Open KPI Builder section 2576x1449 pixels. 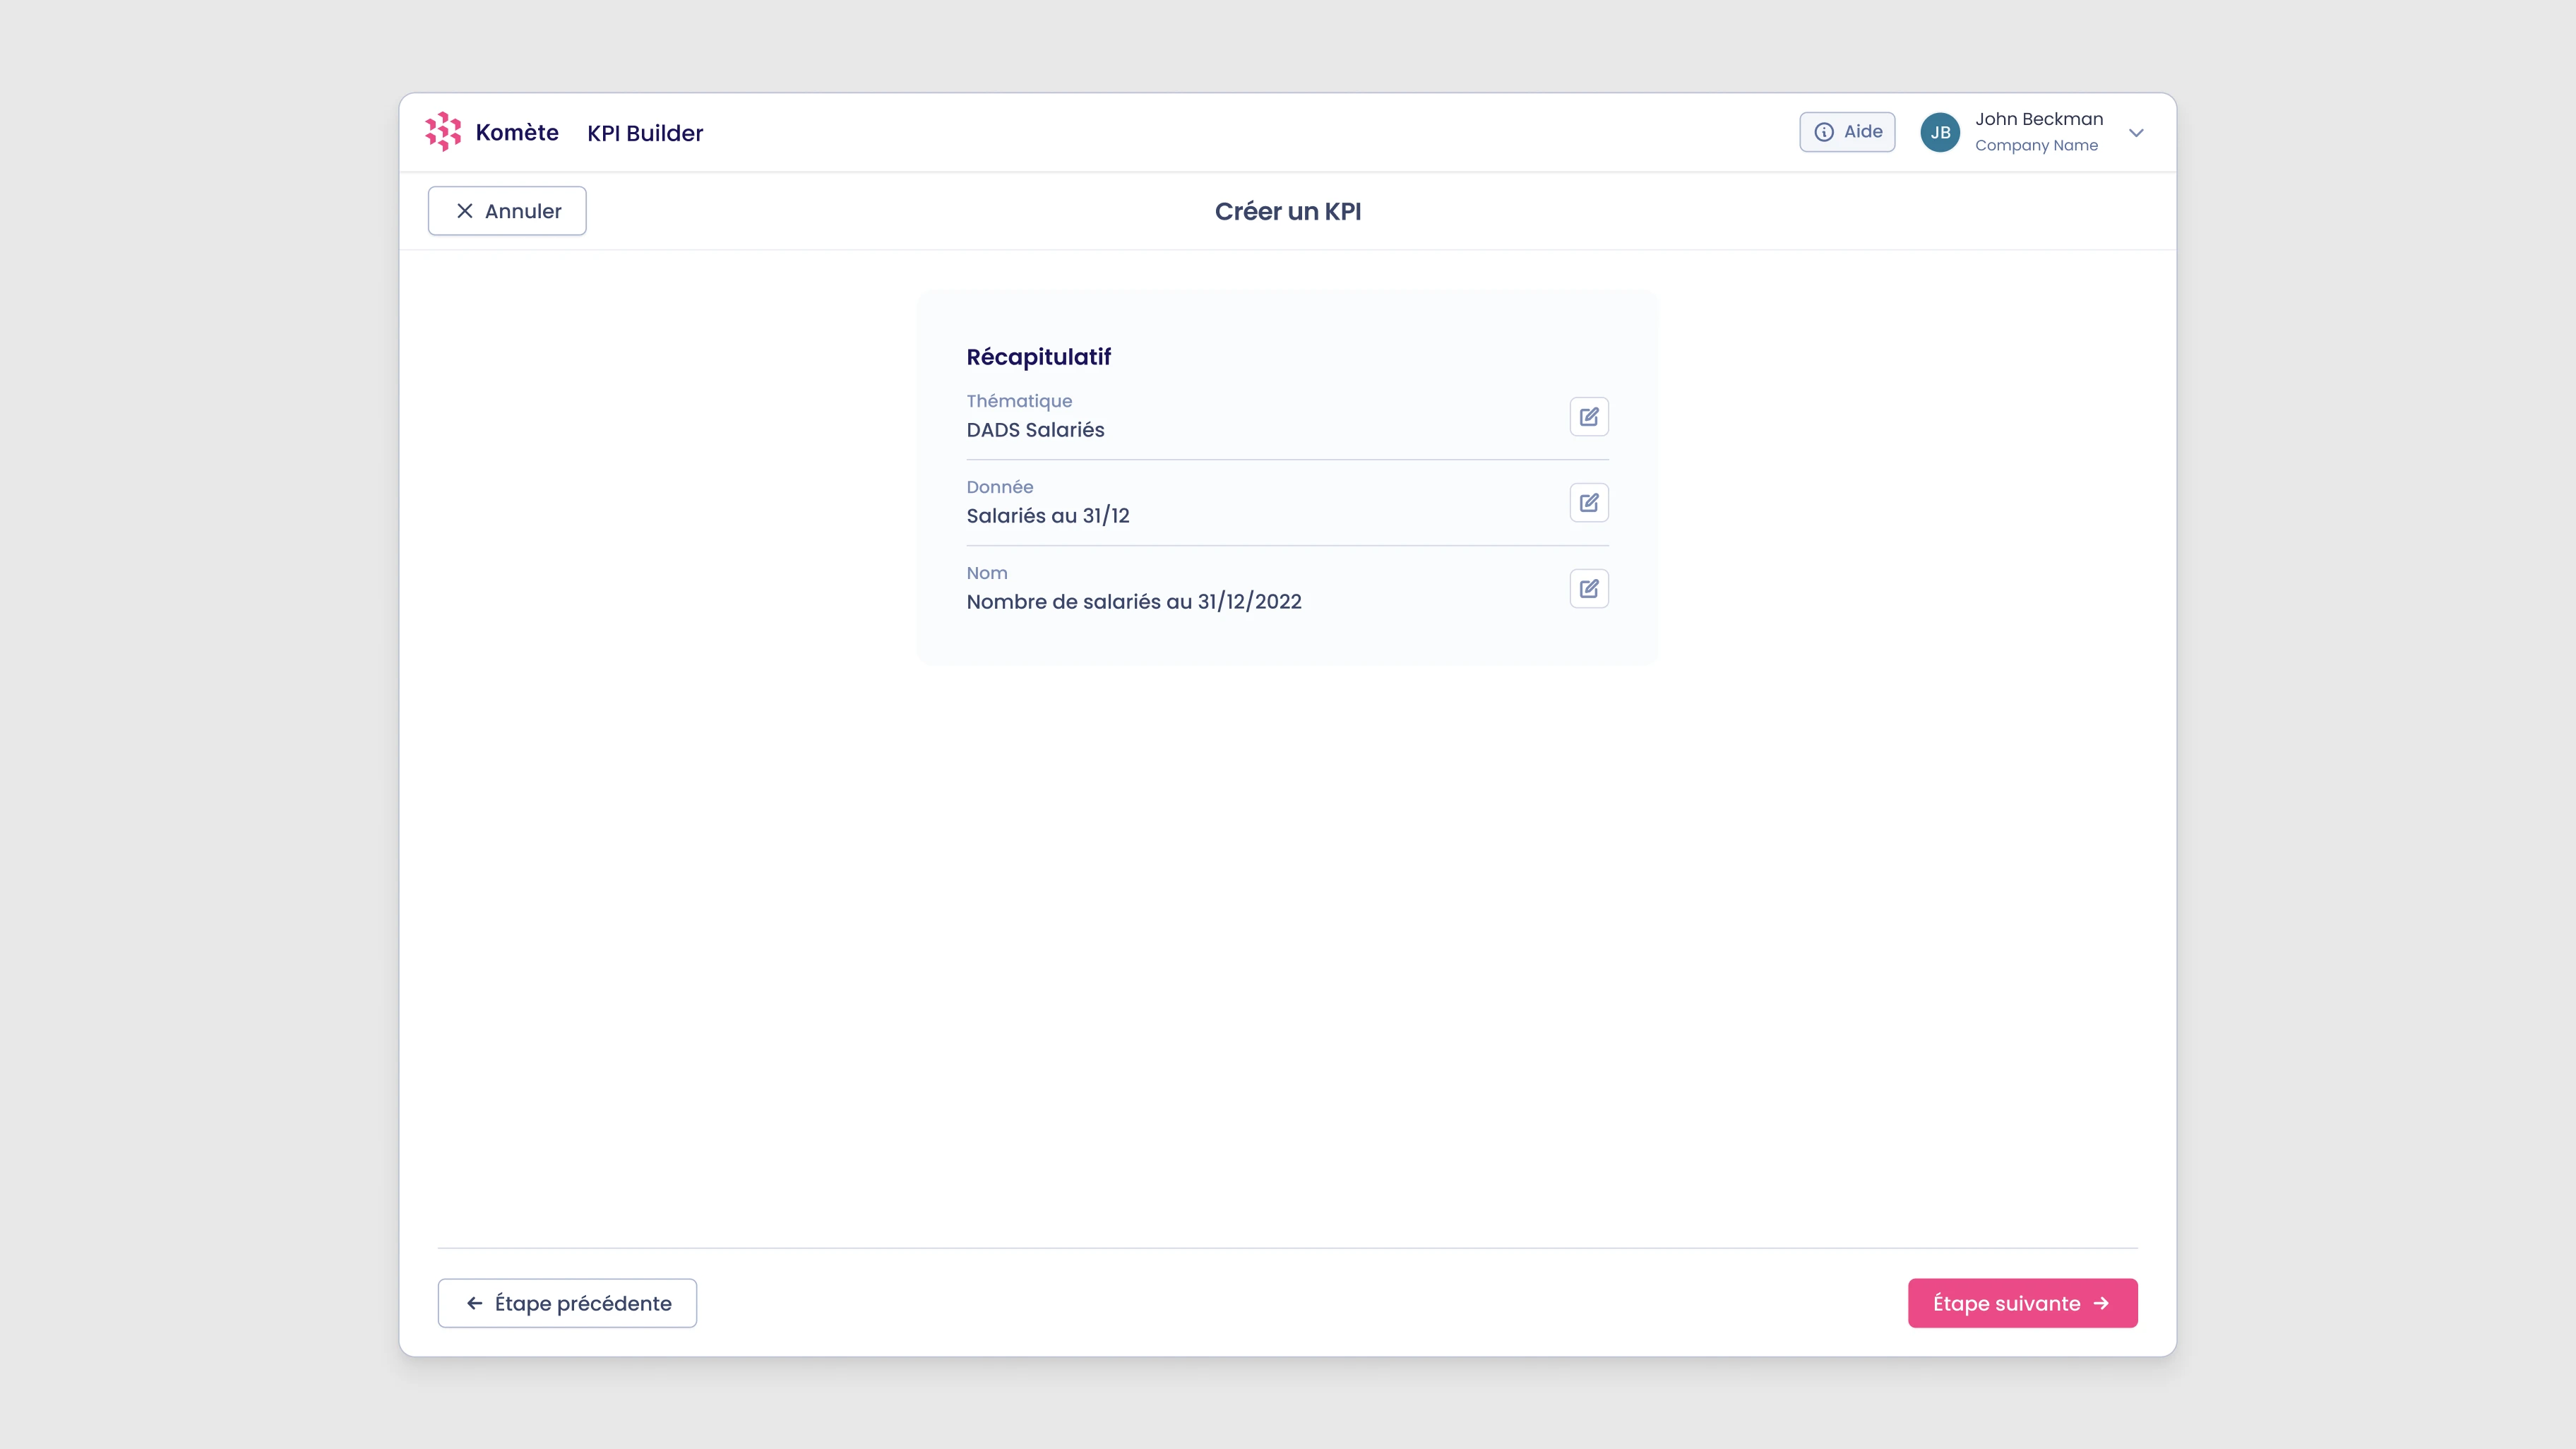pos(644,133)
